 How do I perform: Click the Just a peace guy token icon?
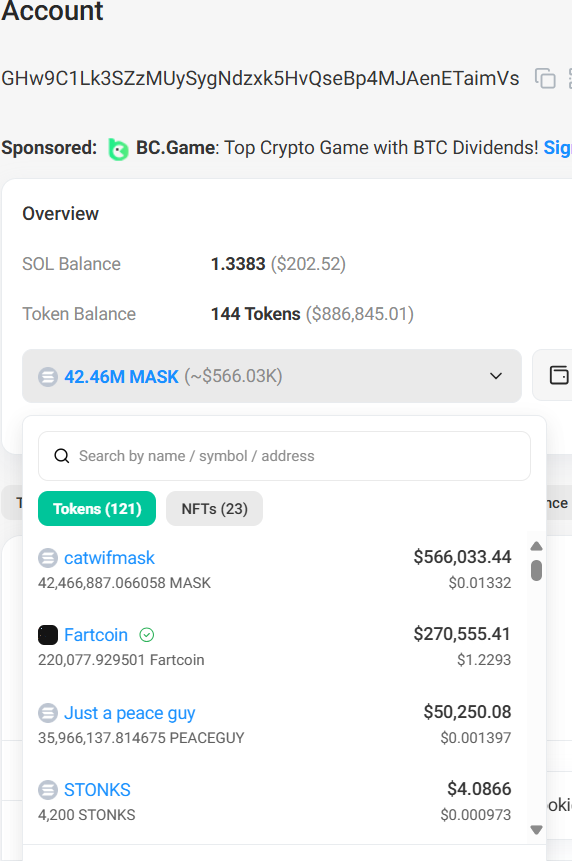tap(48, 713)
